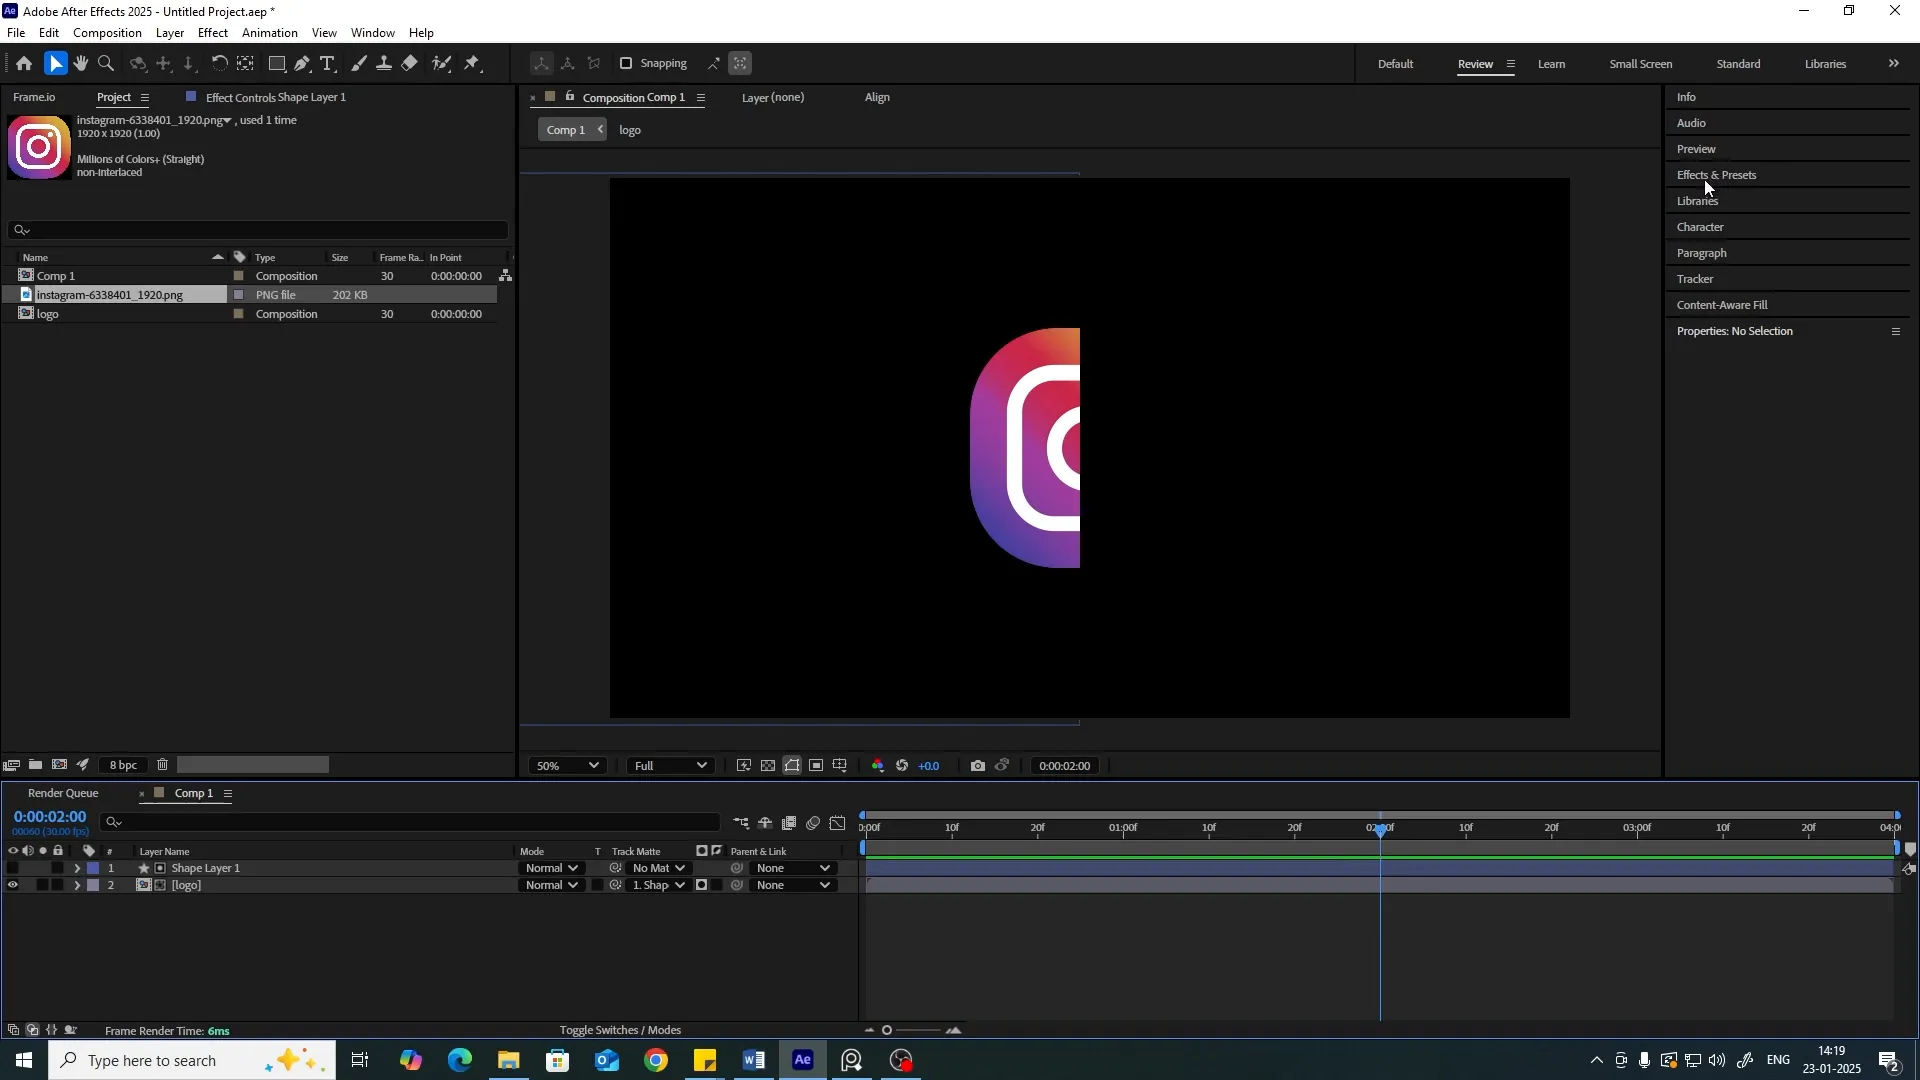Open blend Mode dropdown for logo layer
This screenshot has height=1080, width=1920.
pos(550,885)
